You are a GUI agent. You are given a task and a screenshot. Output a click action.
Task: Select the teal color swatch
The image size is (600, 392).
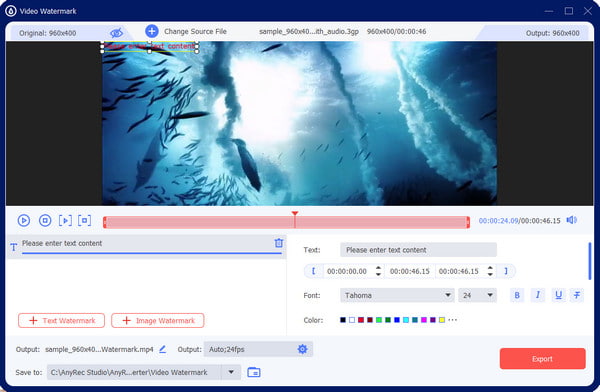pos(415,320)
